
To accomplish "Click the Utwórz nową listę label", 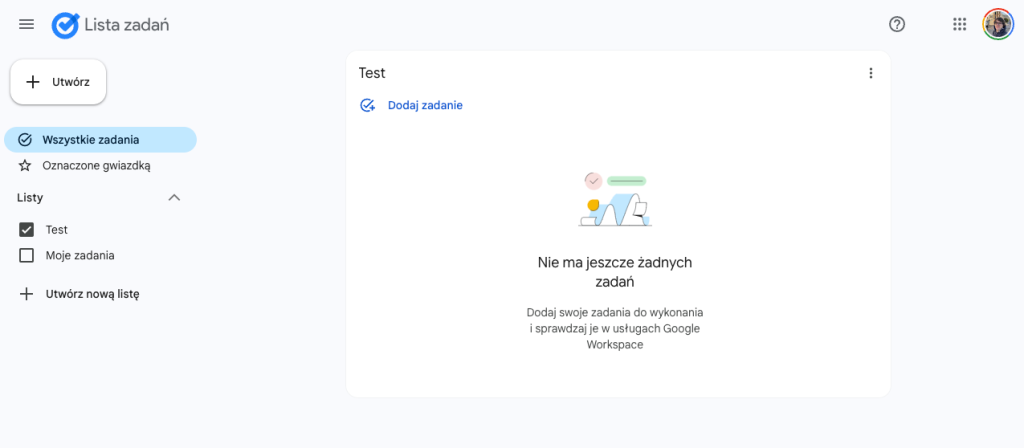I will (x=92, y=294).
